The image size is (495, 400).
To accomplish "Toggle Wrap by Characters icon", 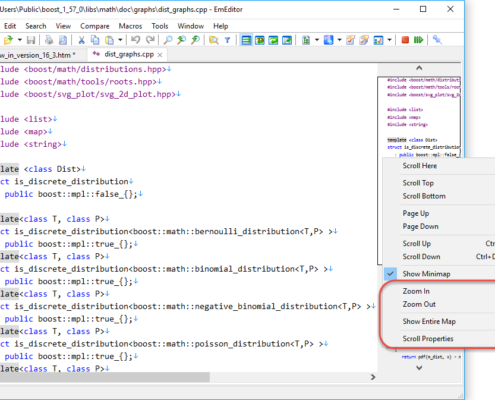I will (x=260, y=40).
